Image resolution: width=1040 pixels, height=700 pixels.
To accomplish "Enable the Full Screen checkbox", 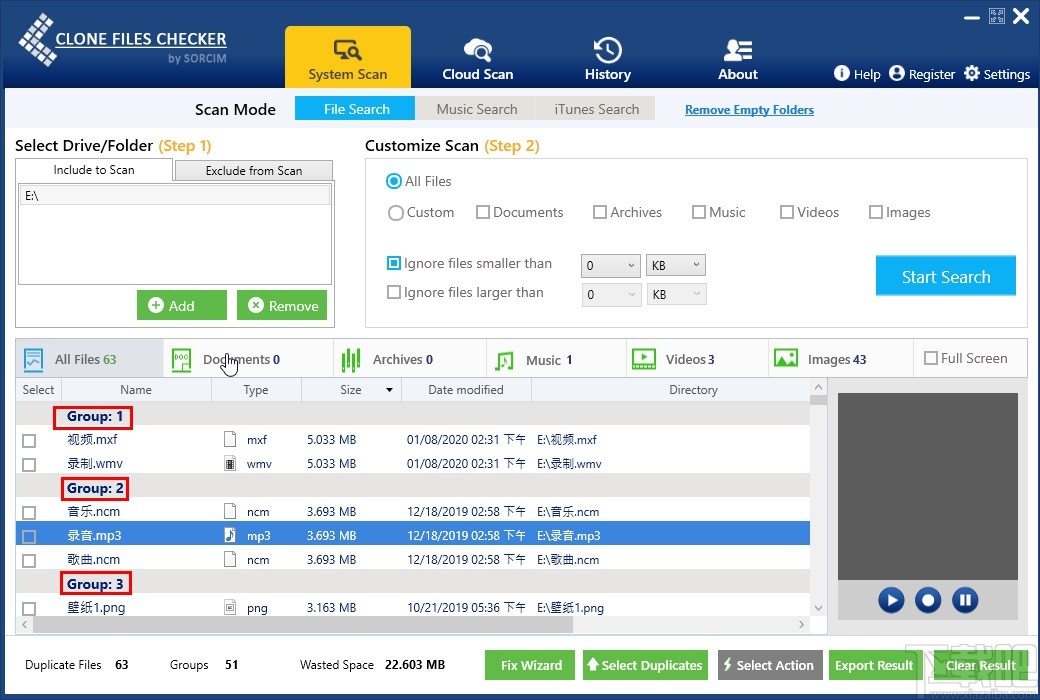I will tap(931, 359).
